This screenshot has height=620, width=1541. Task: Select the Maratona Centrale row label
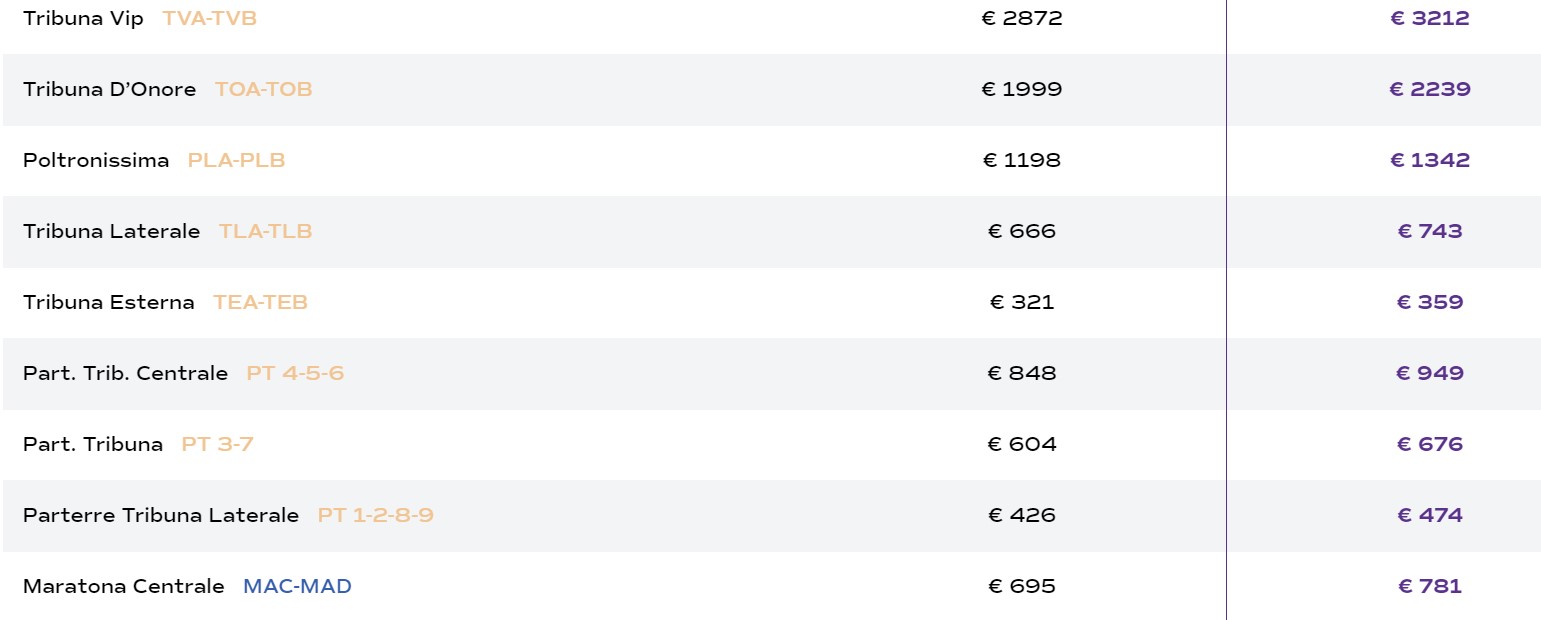click(123, 587)
